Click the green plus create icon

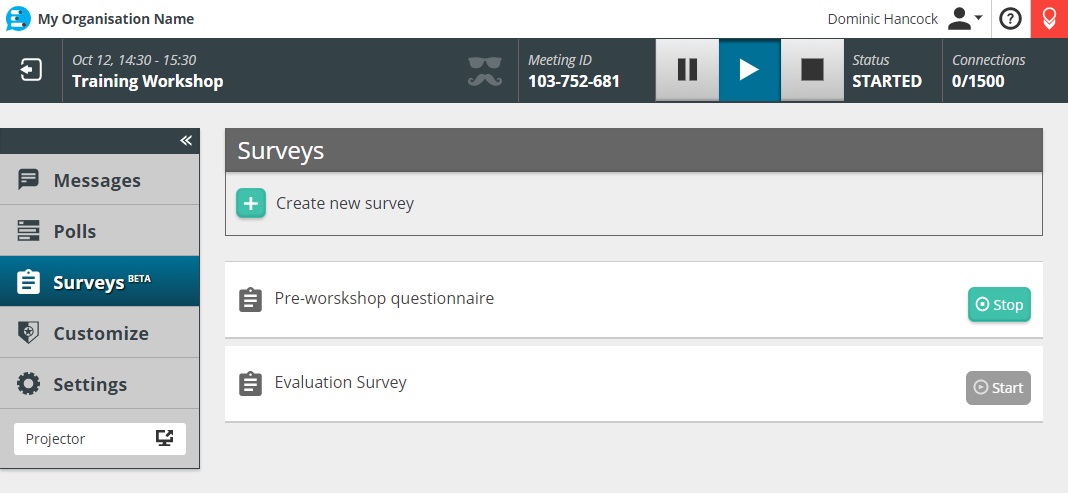(x=251, y=203)
